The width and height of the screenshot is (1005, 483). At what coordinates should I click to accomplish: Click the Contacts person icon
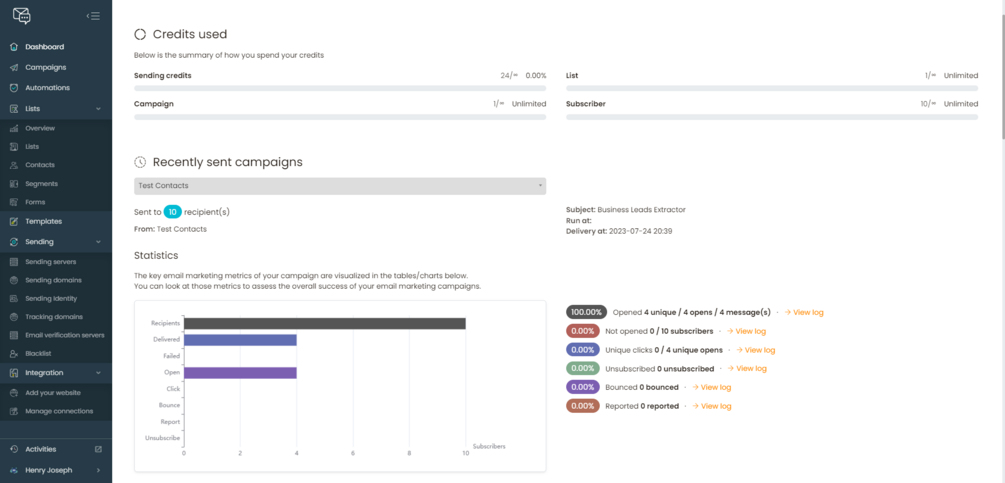[x=14, y=165]
